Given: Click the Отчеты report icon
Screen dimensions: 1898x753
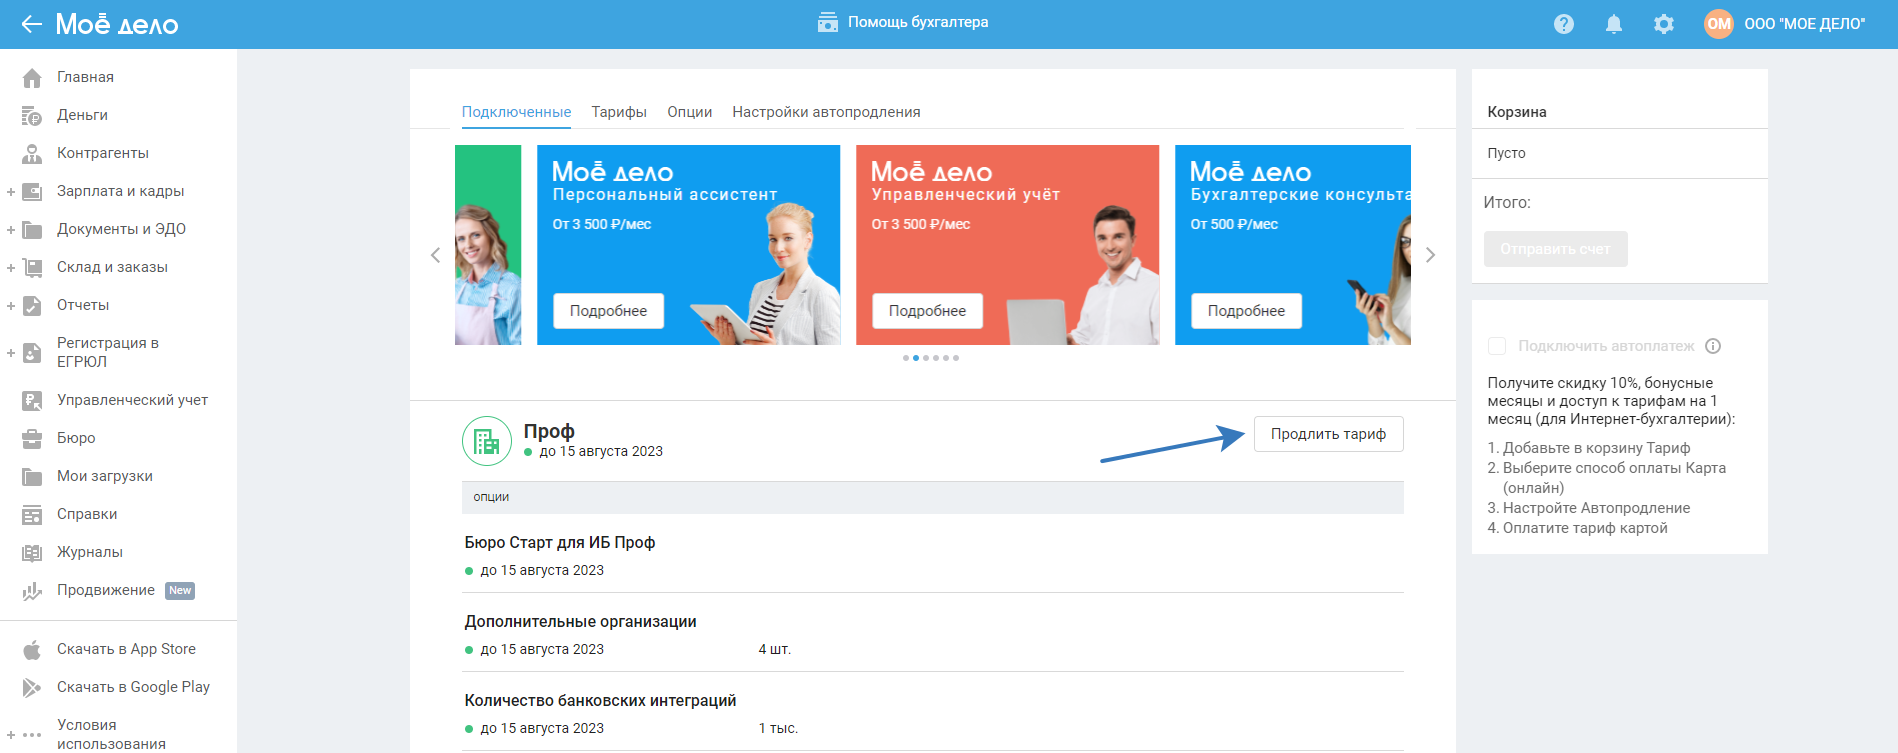Looking at the screenshot, I should pos(32,306).
